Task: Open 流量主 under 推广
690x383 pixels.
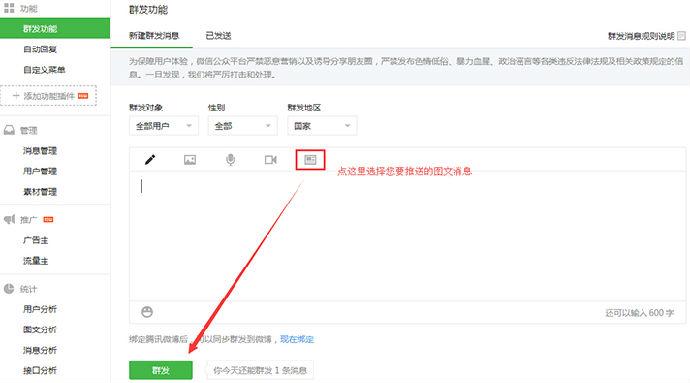Action: 35,261
